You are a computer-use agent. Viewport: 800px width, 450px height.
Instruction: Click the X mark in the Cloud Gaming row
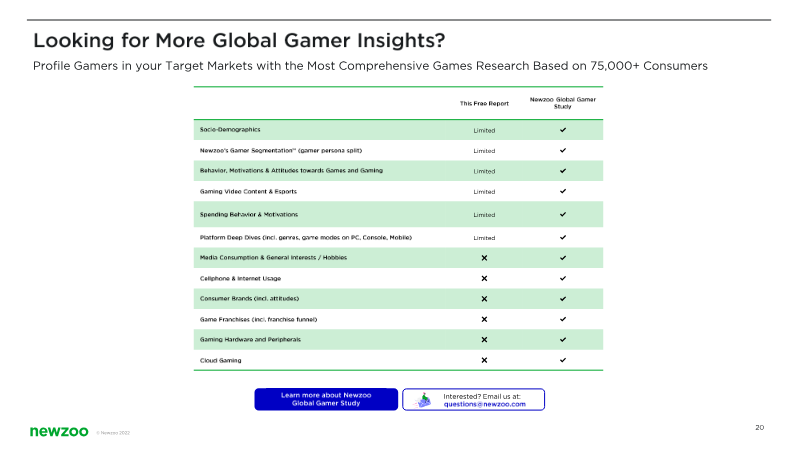(484, 360)
